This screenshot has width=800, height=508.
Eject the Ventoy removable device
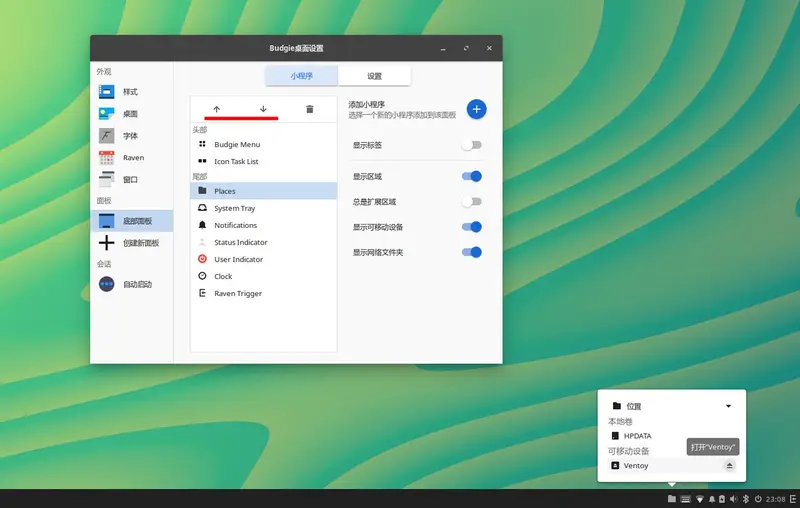point(729,466)
